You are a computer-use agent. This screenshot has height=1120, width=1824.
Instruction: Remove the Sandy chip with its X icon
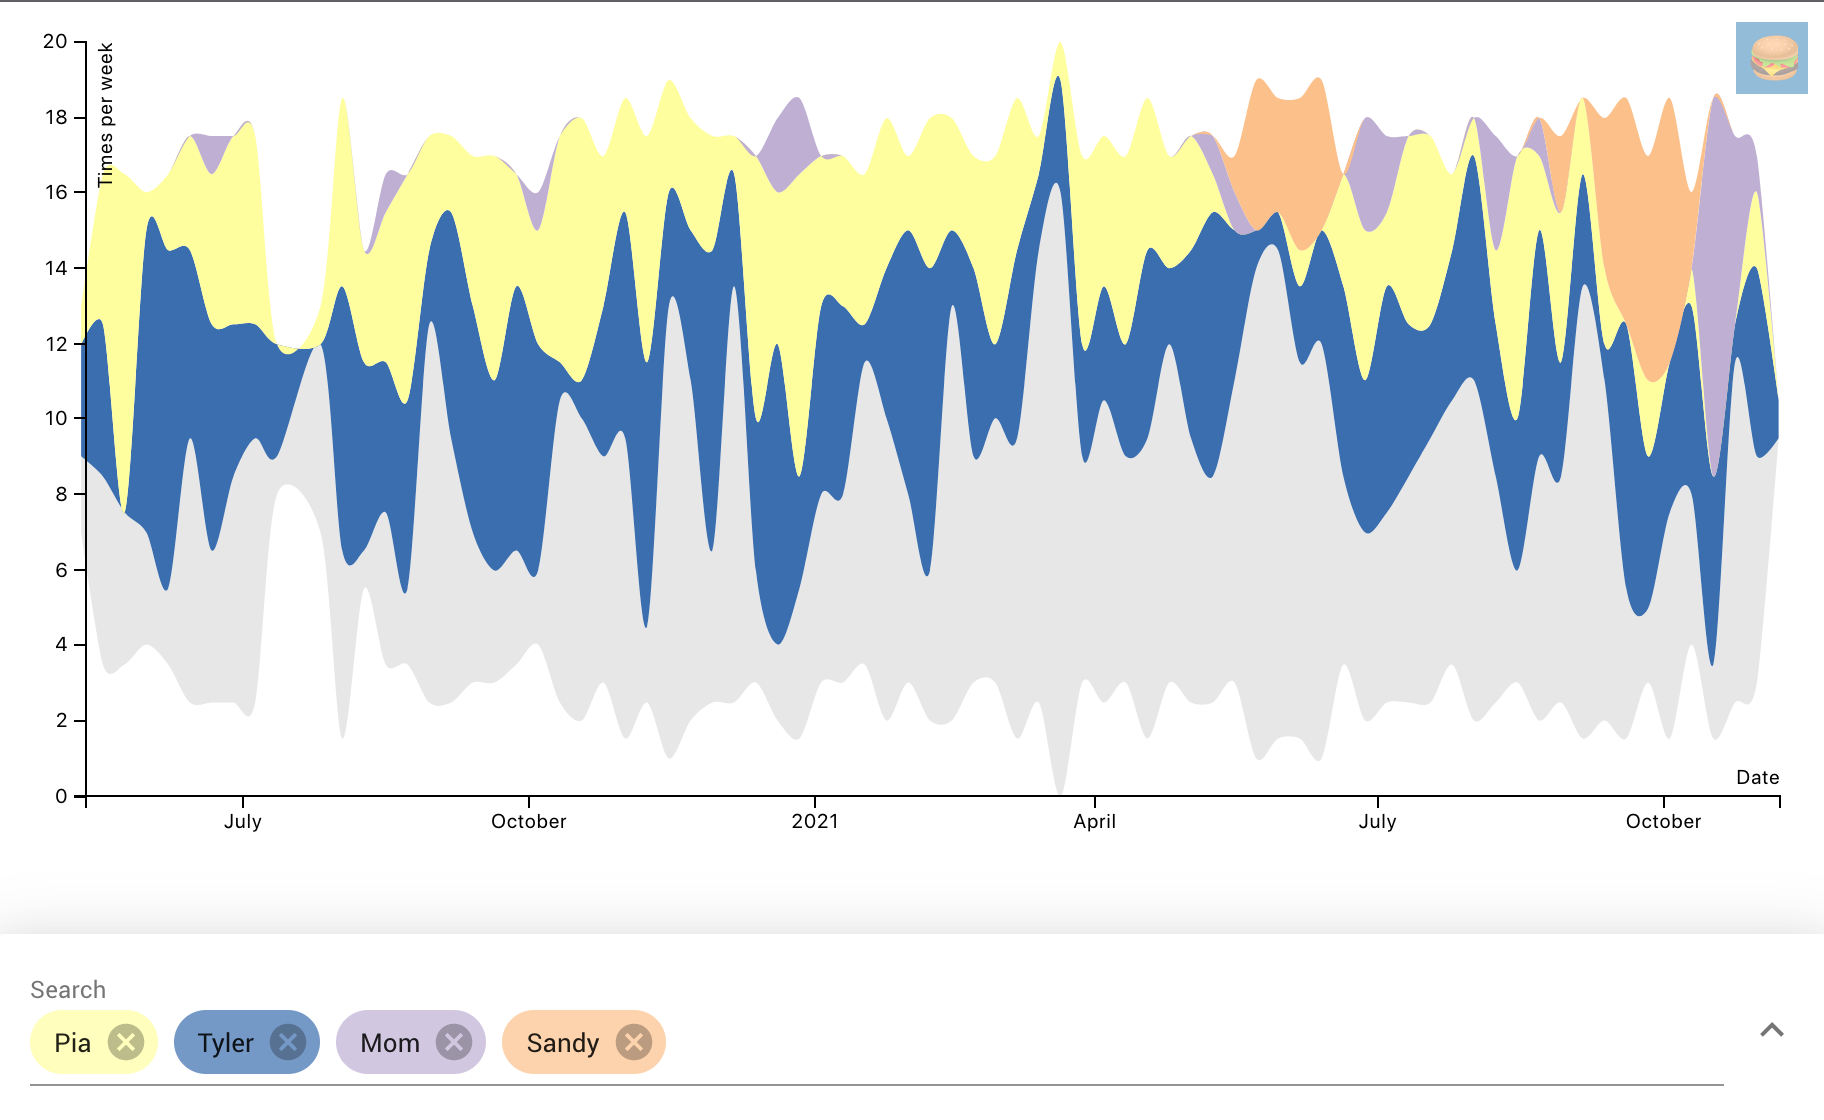(x=634, y=1042)
